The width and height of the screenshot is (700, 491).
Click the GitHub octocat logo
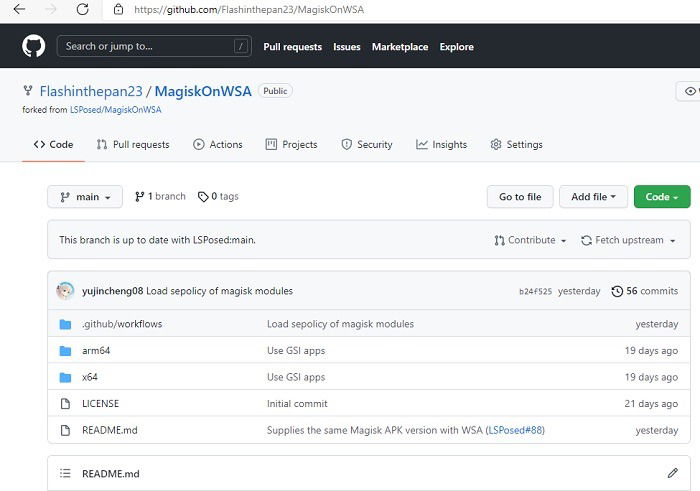(x=33, y=46)
